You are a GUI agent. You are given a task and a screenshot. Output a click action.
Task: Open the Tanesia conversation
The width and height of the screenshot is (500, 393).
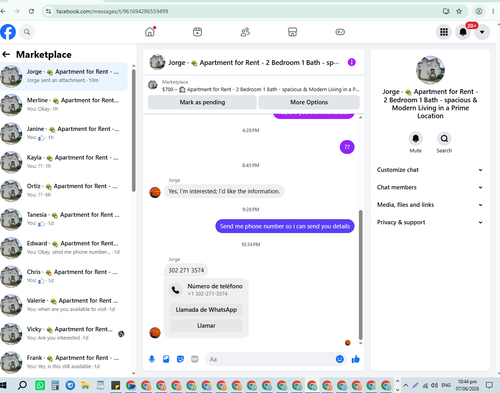click(64, 219)
